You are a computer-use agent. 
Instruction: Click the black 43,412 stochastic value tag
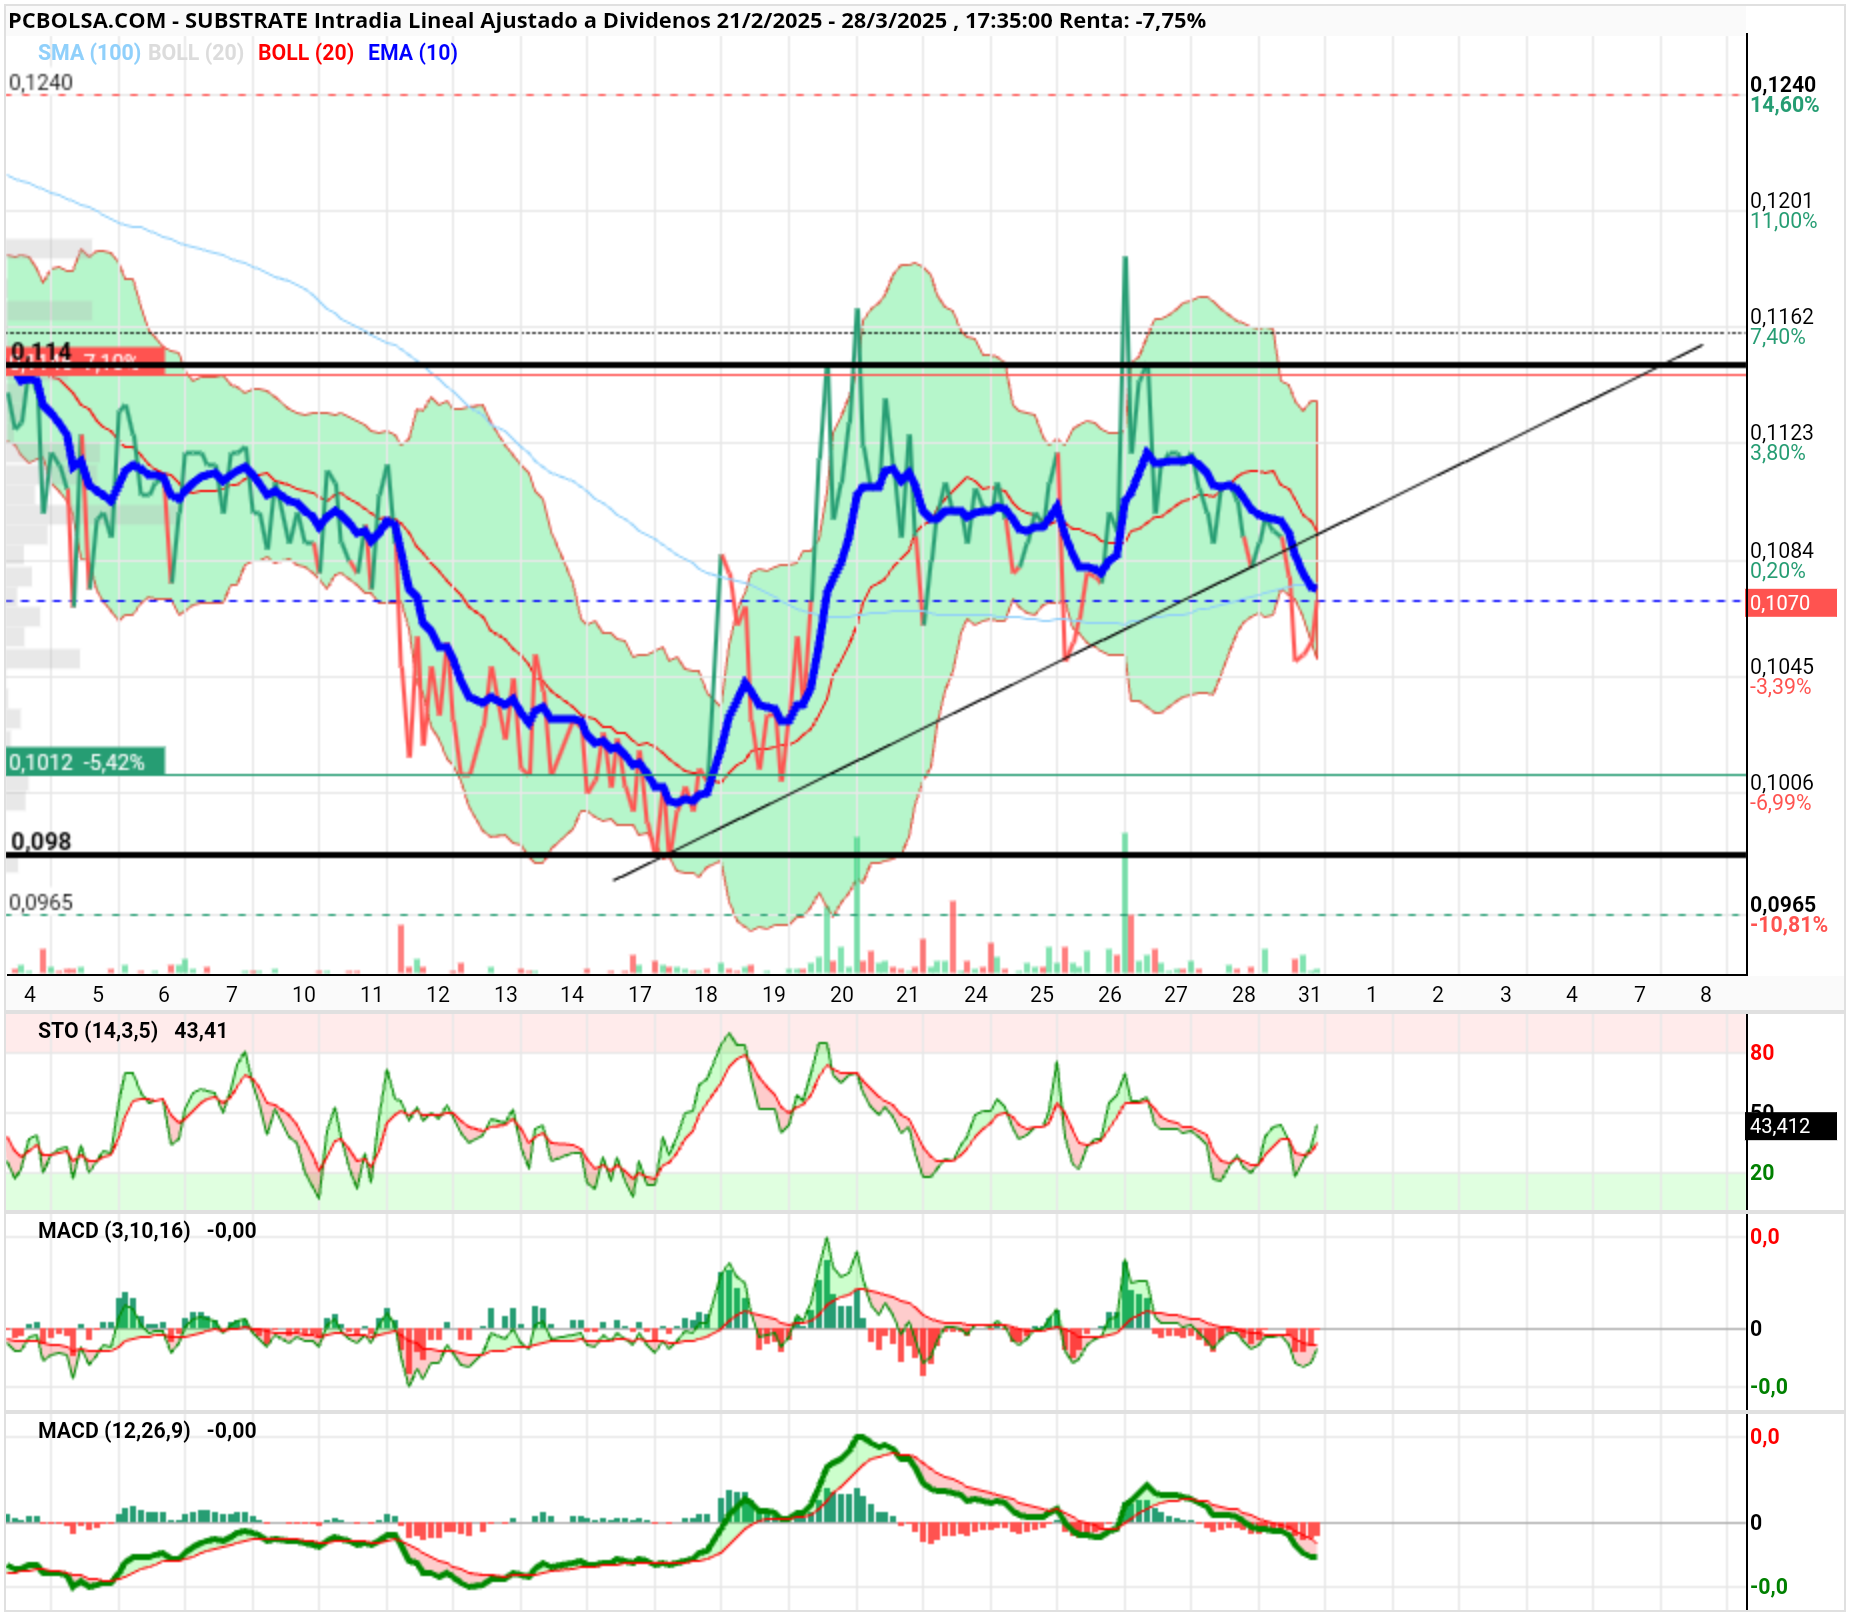point(1792,1126)
